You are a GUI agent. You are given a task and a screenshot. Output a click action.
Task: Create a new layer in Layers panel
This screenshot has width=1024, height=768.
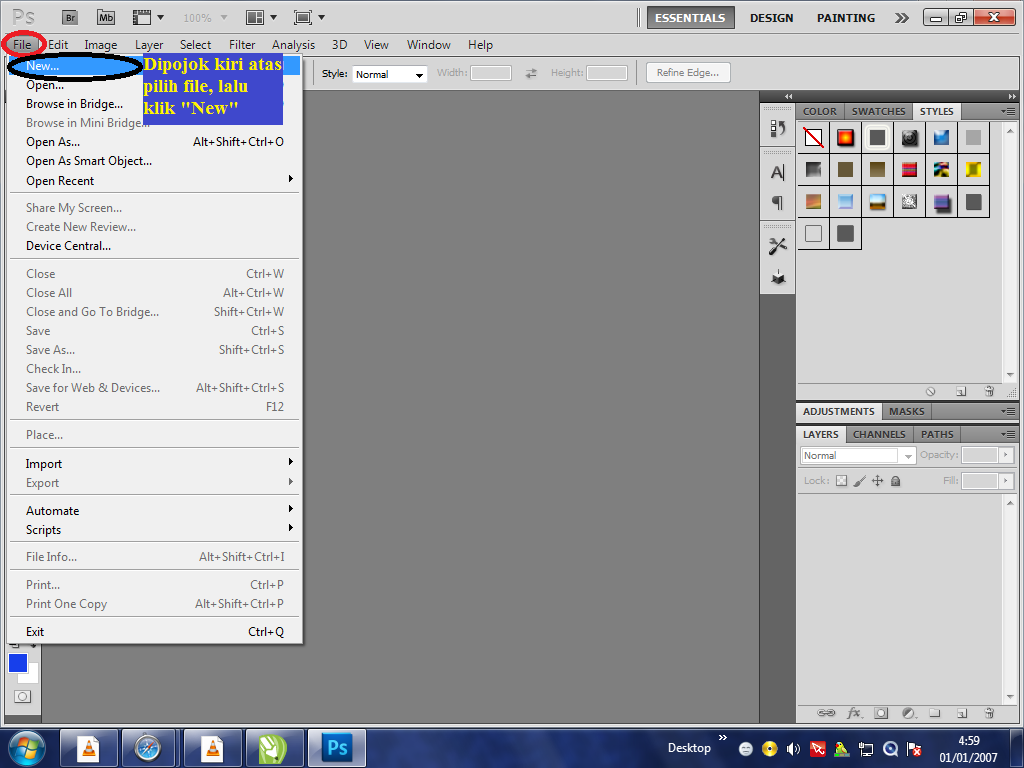(961, 712)
